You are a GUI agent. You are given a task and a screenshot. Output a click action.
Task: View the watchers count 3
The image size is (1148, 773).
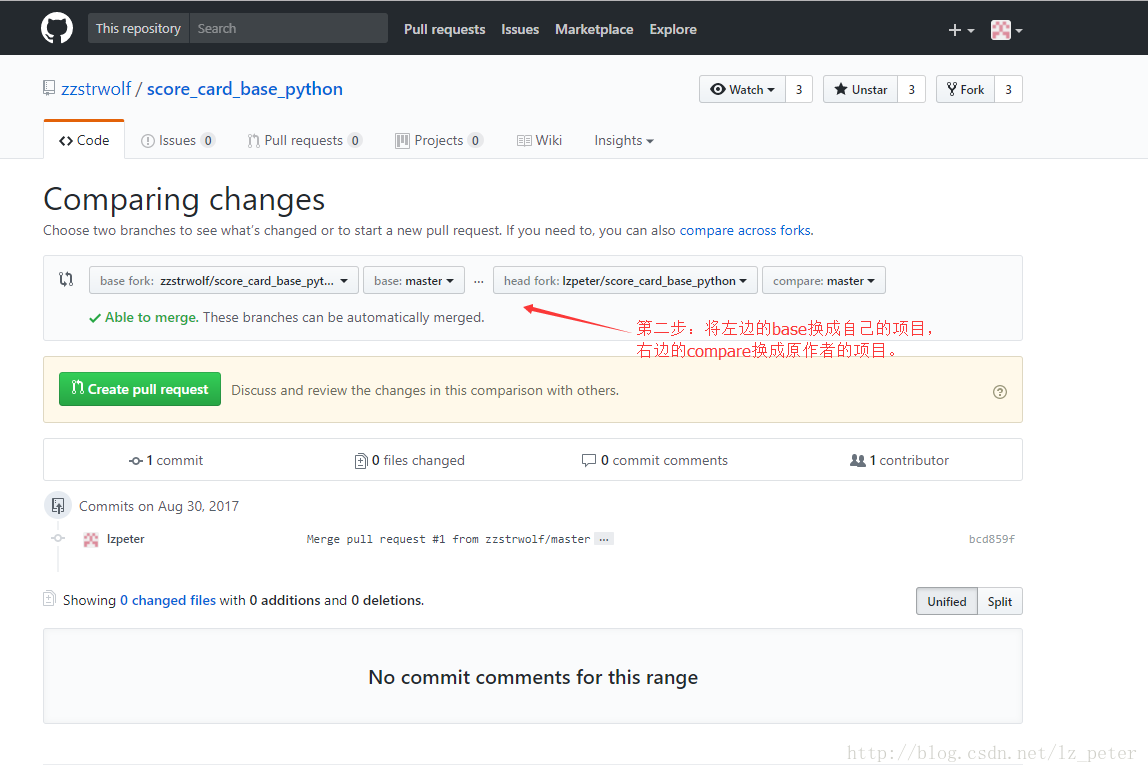coord(799,89)
